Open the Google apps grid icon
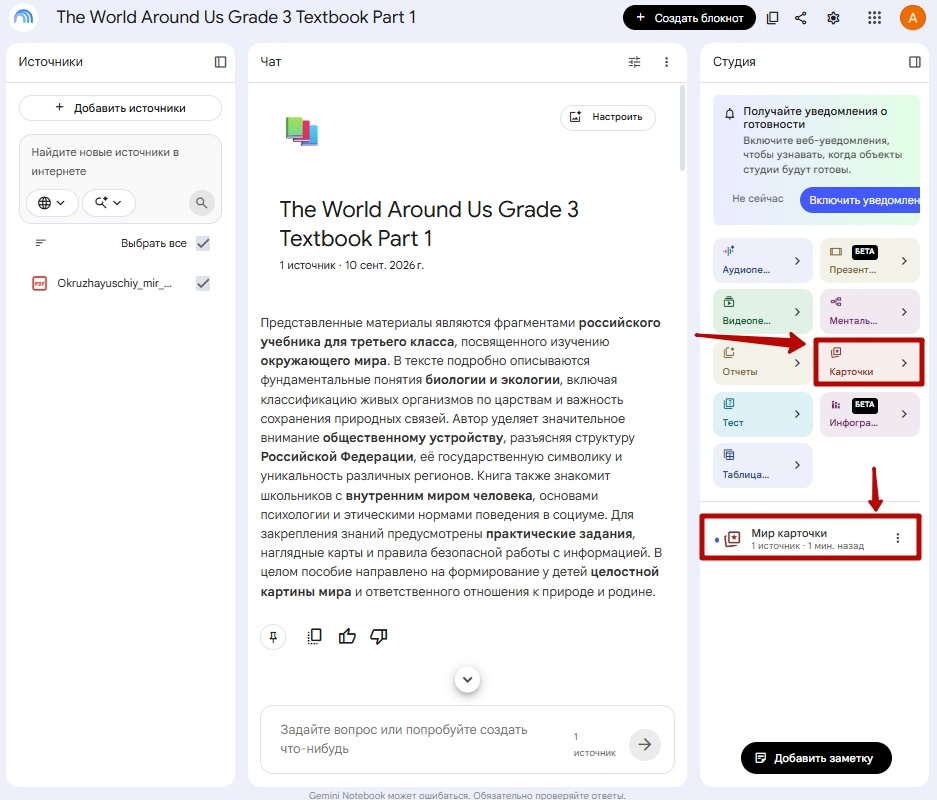Image resolution: width=937 pixels, height=800 pixels. (x=874, y=18)
